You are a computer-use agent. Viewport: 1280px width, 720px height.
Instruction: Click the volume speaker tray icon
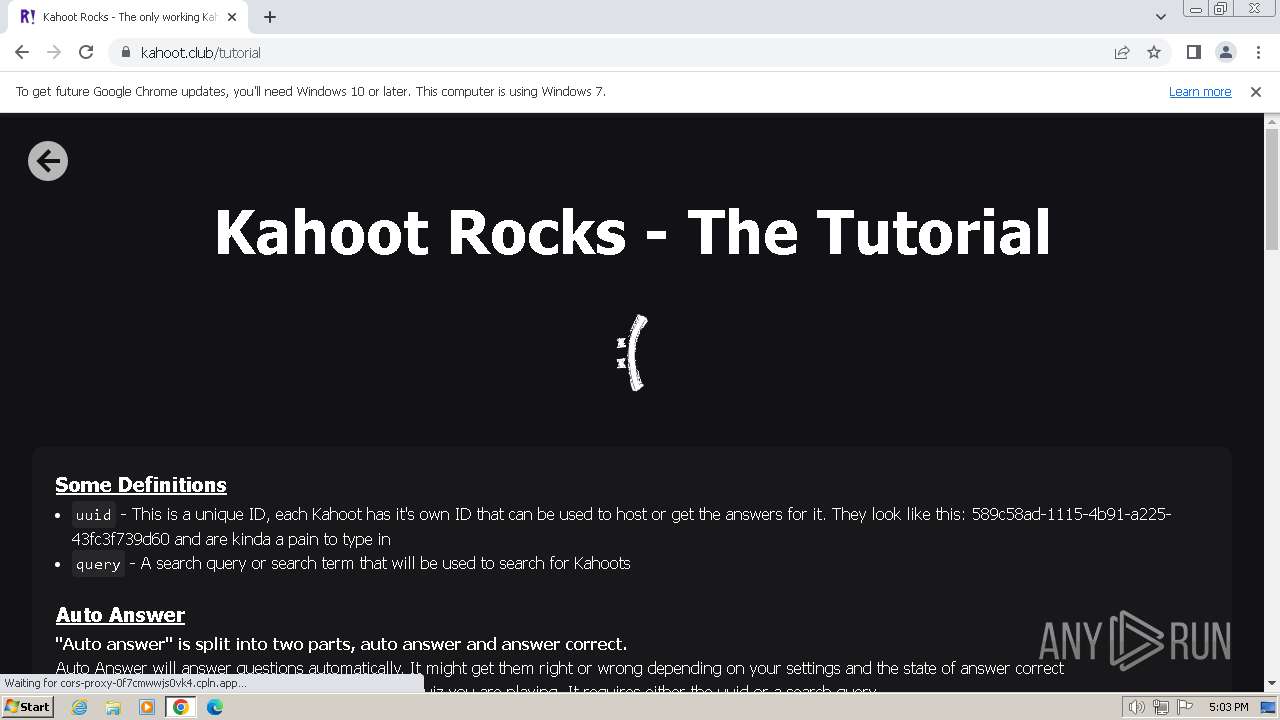coord(1137,707)
